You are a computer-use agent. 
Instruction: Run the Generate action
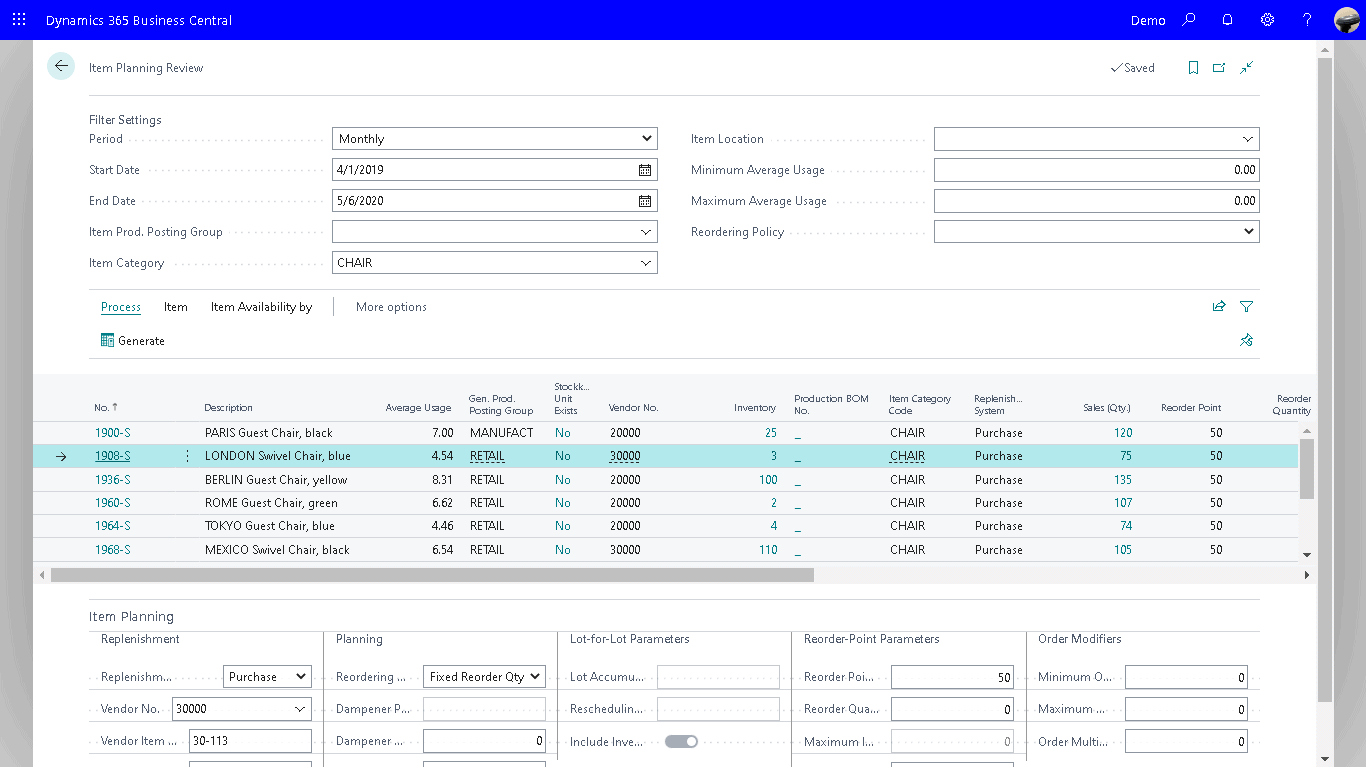133,341
